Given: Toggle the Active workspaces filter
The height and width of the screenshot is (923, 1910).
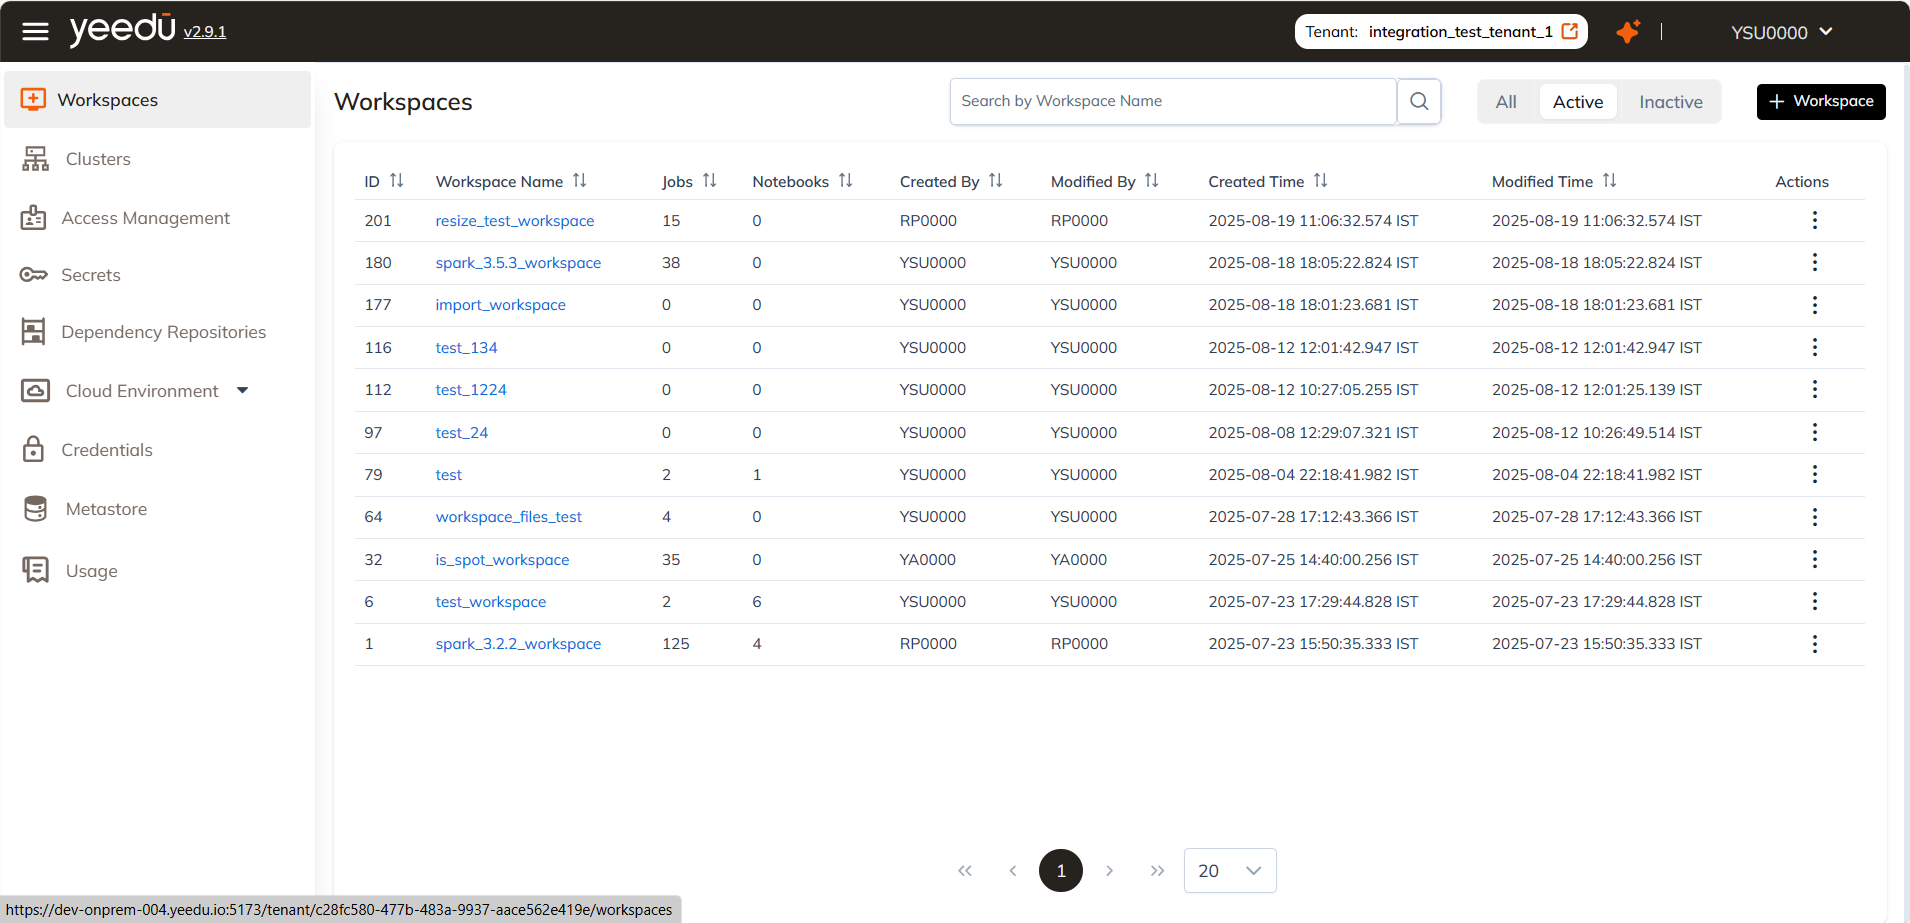Looking at the screenshot, I should pyautogui.click(x=1577, y=101).
